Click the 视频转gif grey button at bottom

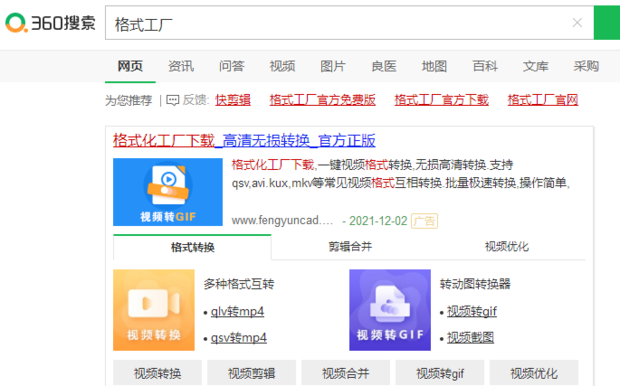coord(440,373)
